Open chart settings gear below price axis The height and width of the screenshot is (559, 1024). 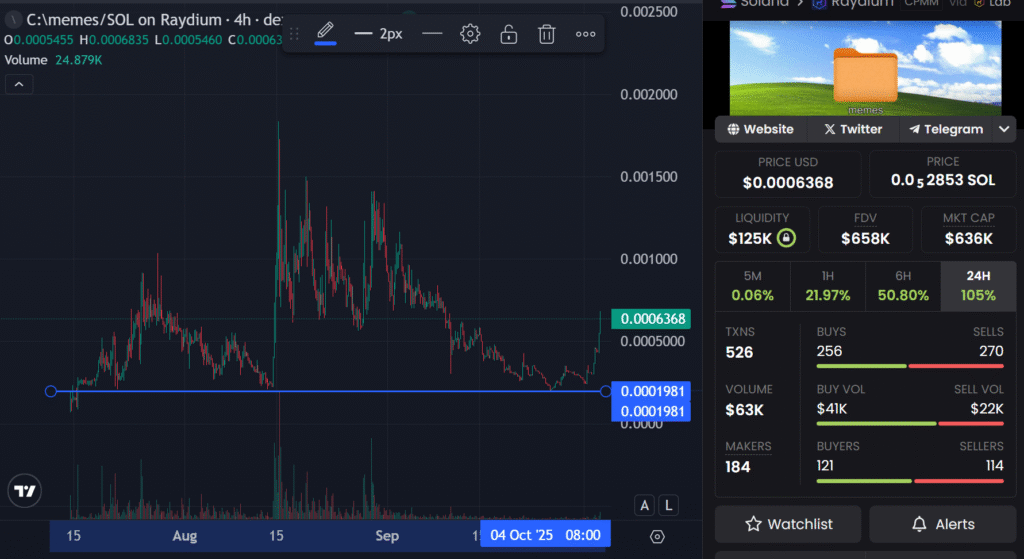(658, 536)
